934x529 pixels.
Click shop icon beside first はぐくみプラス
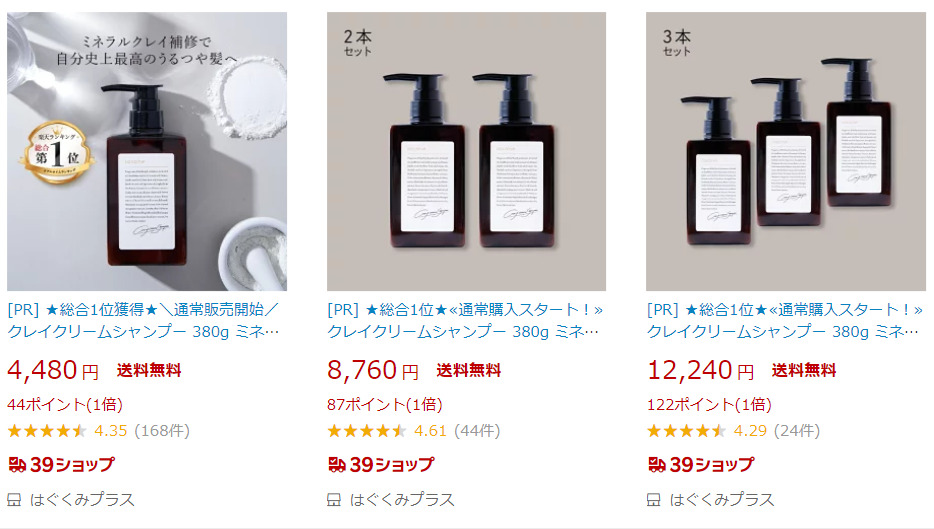(x=14, y=500)
